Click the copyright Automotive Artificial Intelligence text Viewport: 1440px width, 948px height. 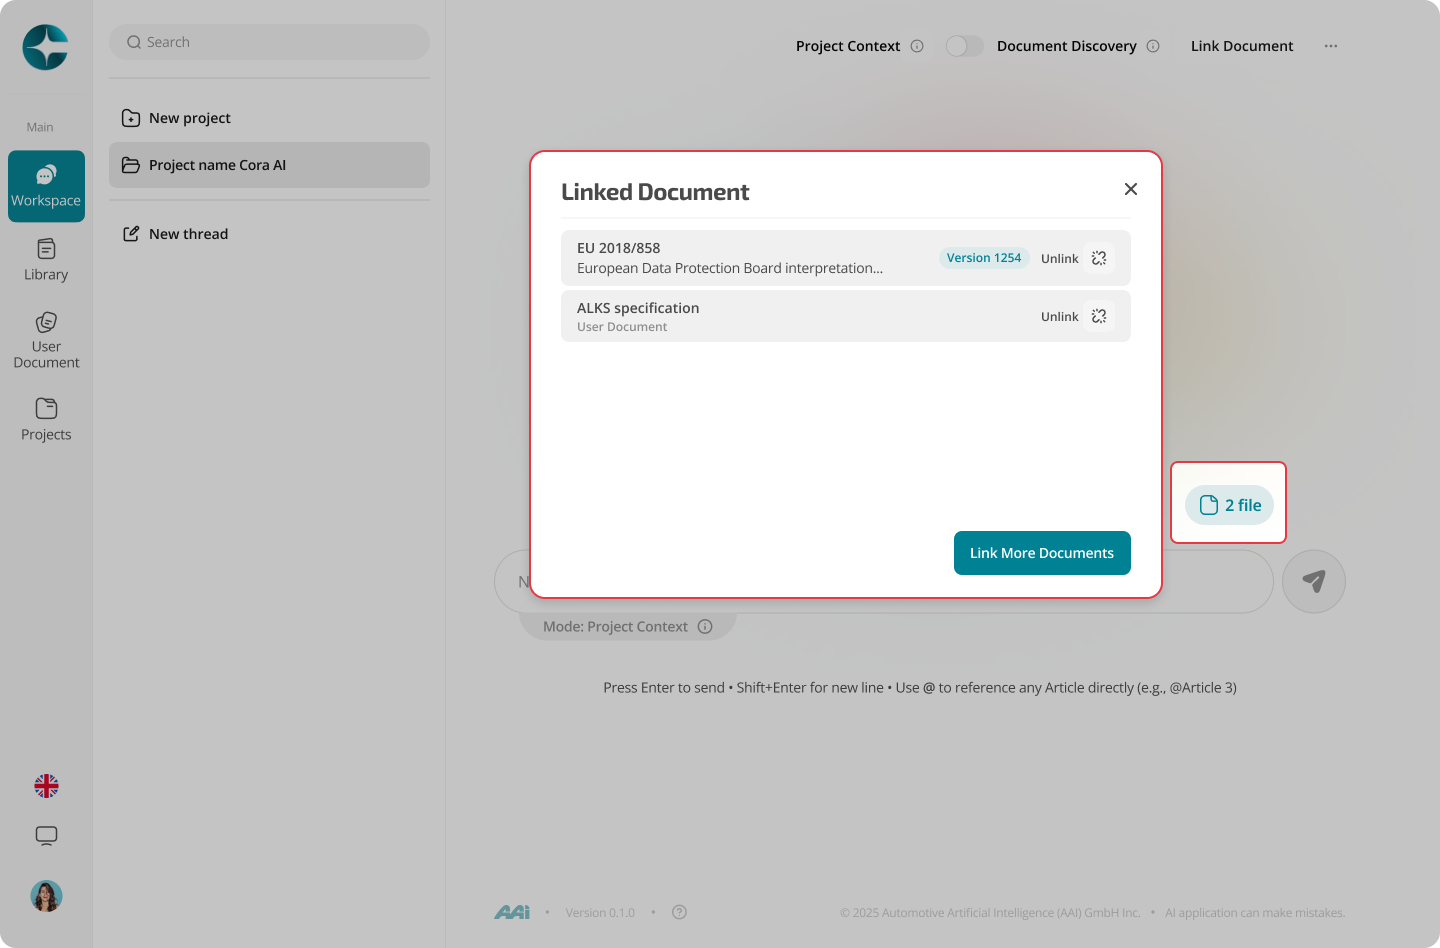pos(990,913)
